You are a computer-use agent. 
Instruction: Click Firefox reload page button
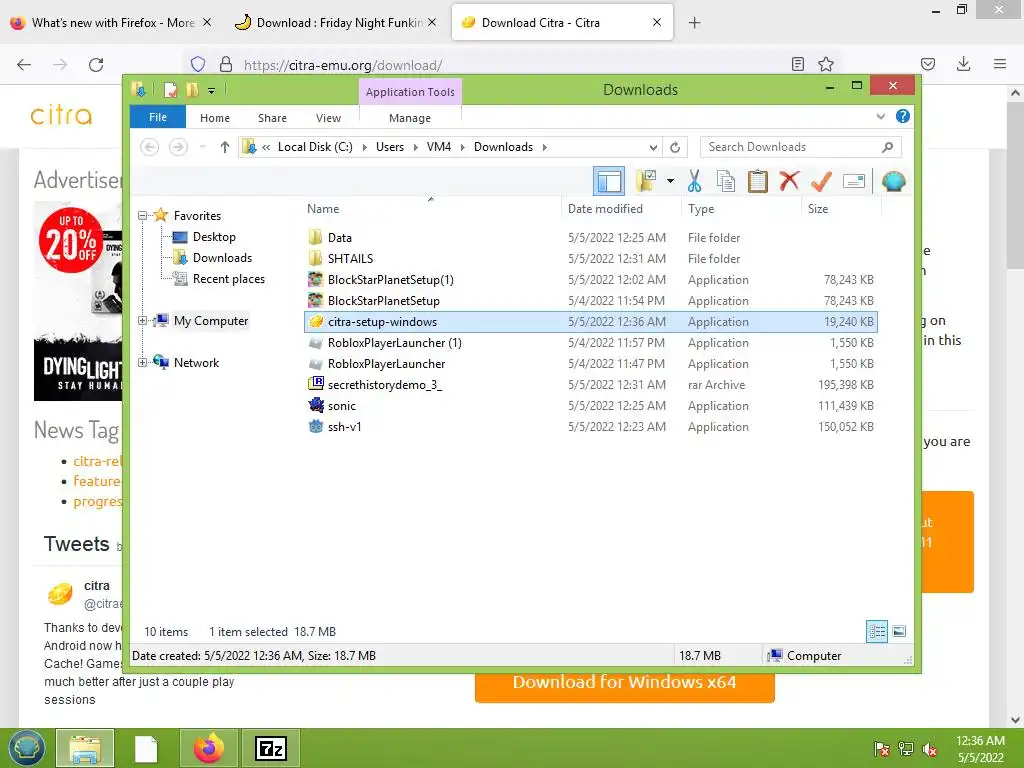tap(96, 65)
